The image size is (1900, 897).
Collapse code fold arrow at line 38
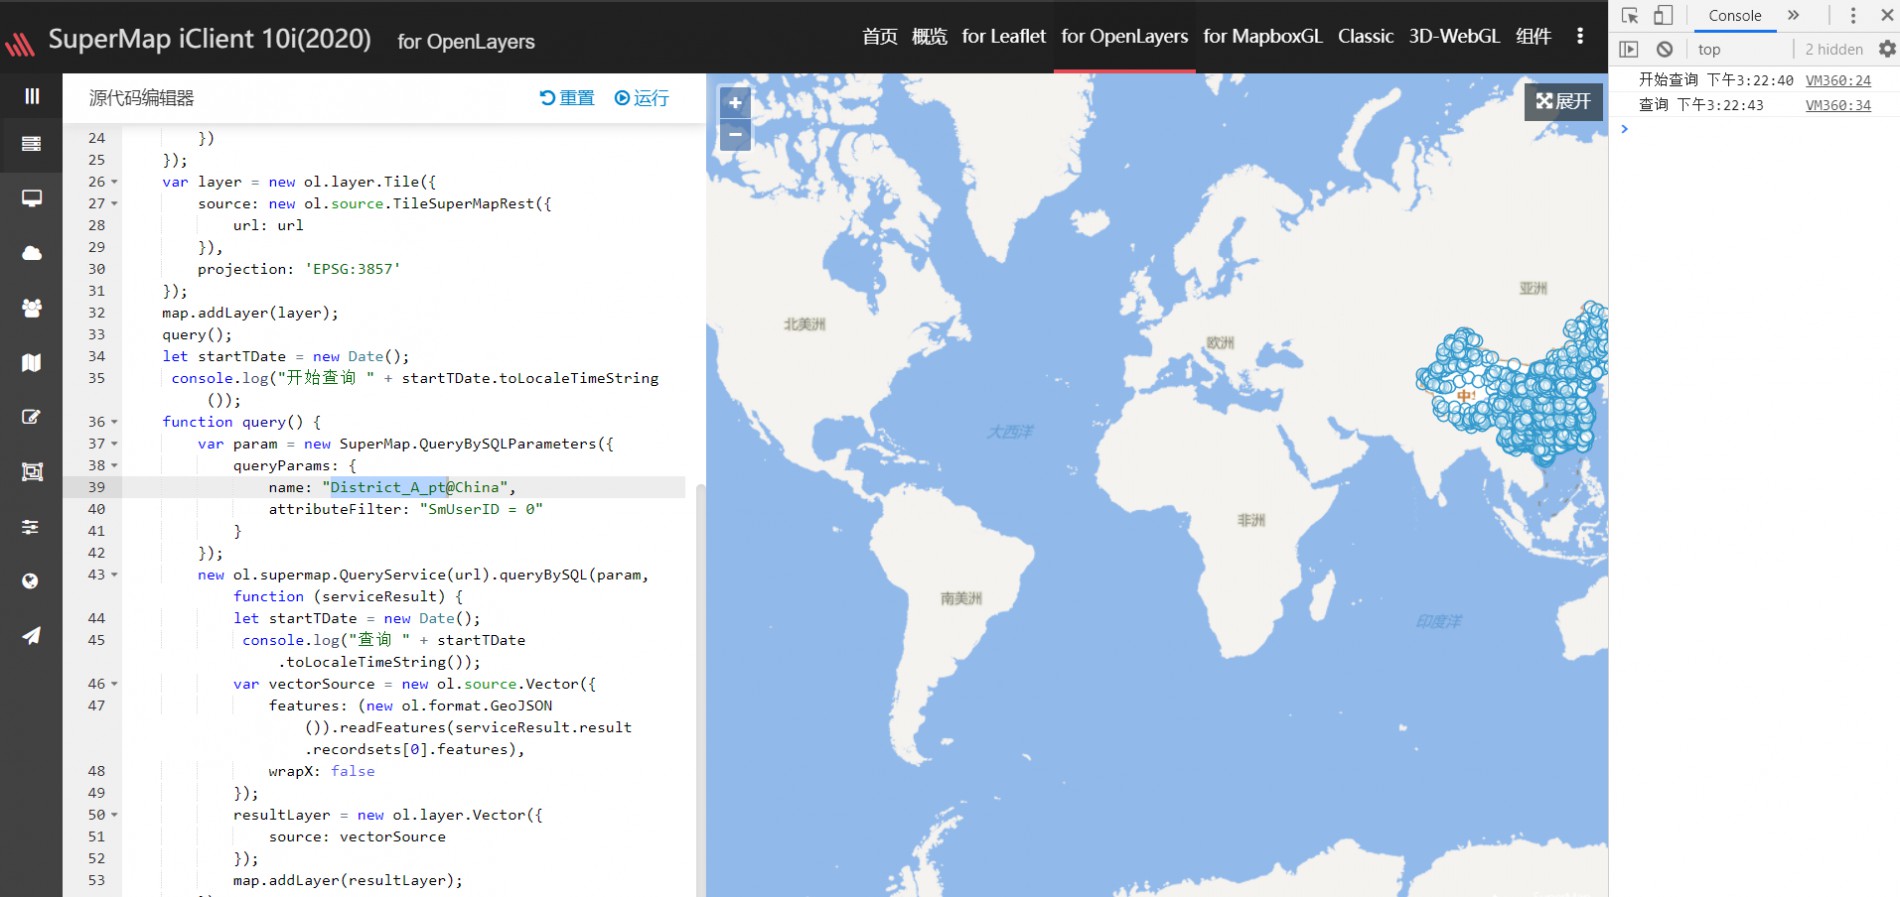pos(114,466)
